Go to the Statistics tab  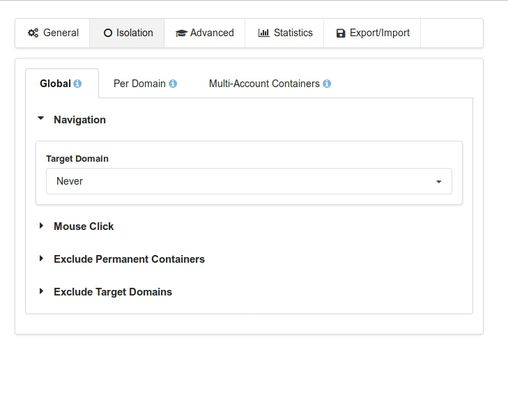click(x=284, y=33)
